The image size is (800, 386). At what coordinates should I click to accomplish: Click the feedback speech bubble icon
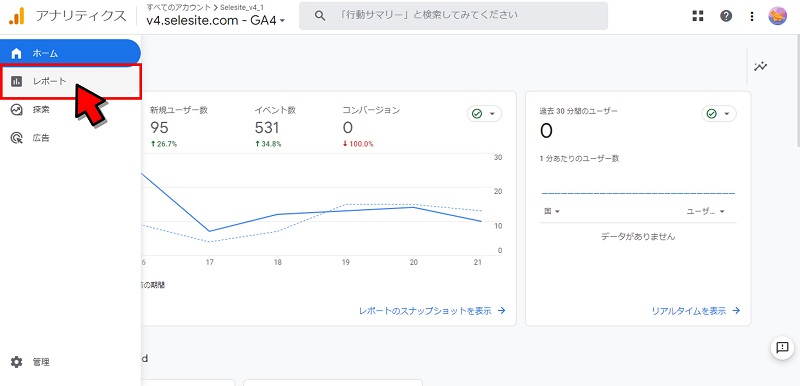click(782, 348)
